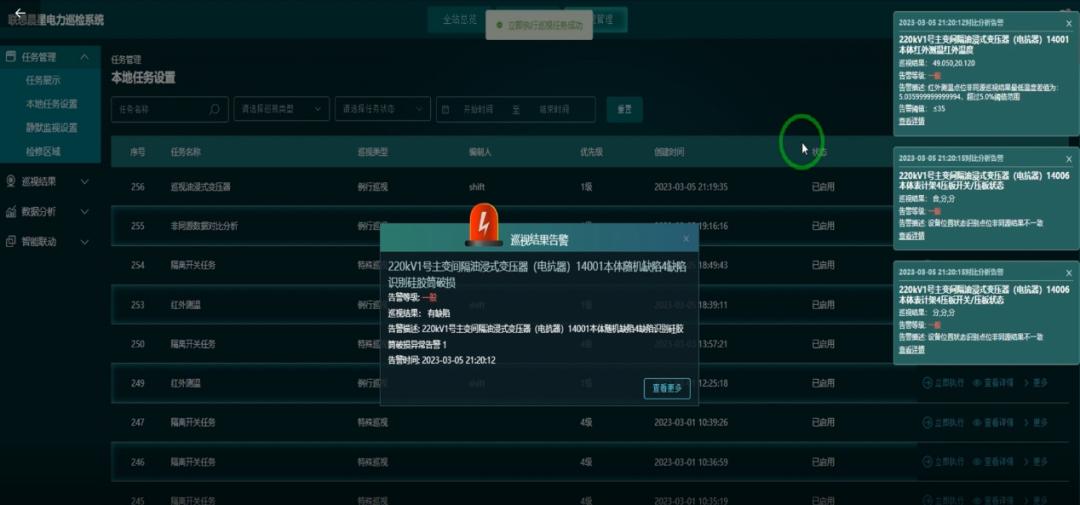This screenshot has width=1080, height=505.
Task: Expand the 数据分析 menu chevron
Action: pyautogui.click(x=84, y=212)
